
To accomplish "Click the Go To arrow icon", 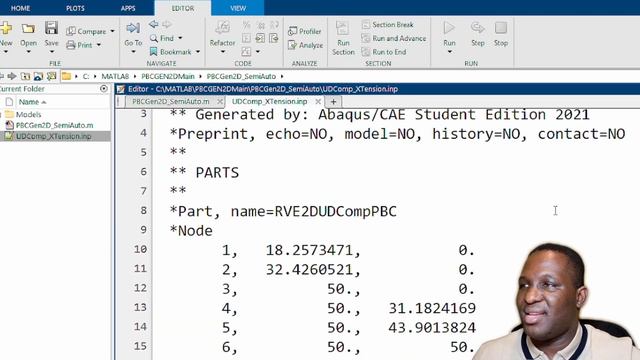I will click(x=133, y=28).
